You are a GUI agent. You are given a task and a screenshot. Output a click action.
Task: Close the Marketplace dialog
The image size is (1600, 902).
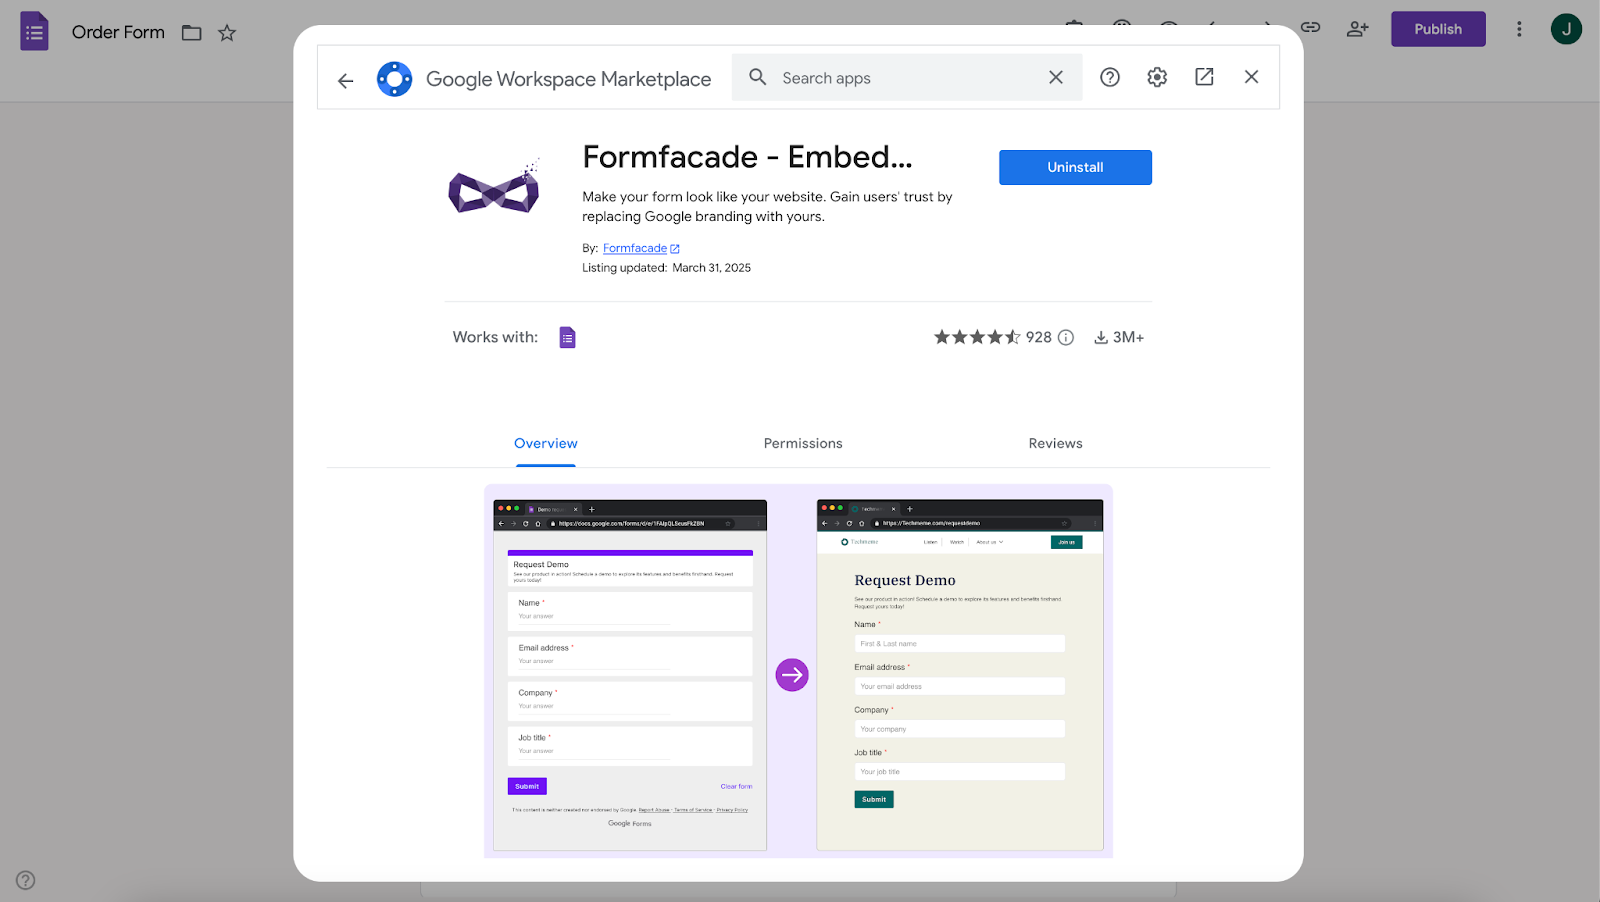(x=1251, y=77)
